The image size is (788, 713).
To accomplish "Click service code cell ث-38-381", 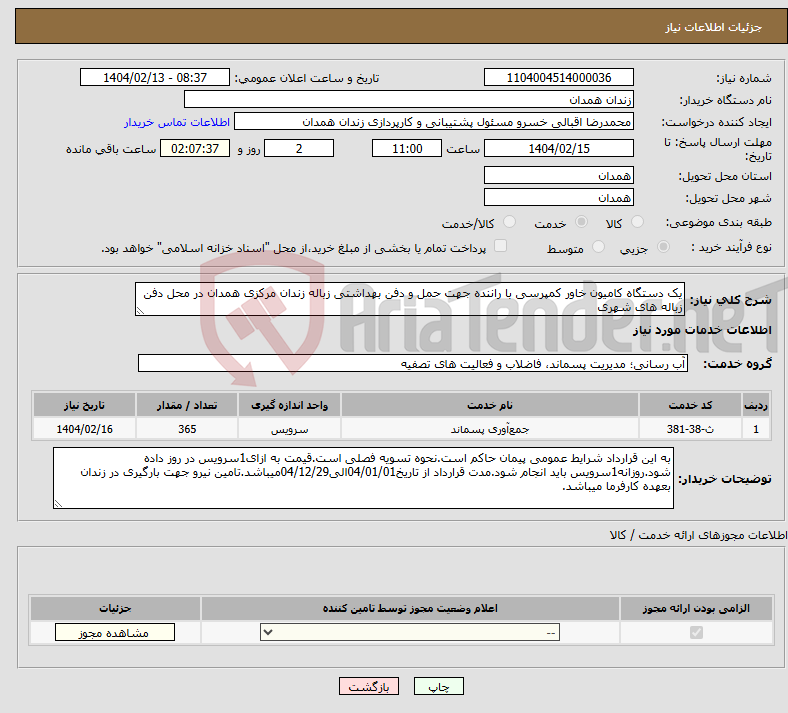I will [691, 429].
